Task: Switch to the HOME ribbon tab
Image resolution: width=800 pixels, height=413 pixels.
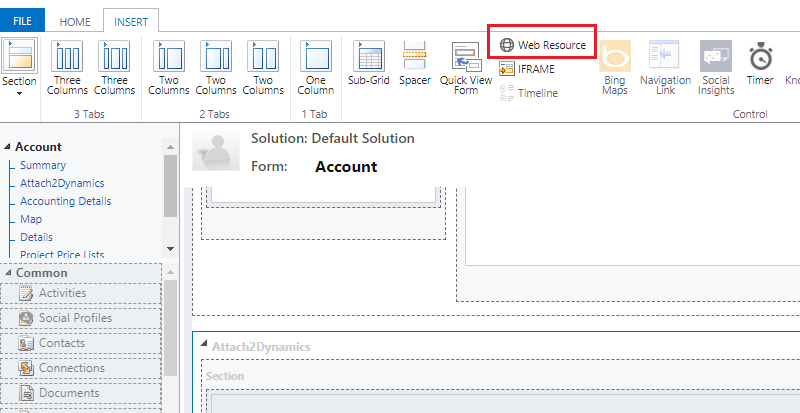Action: (x=74, y=21)
